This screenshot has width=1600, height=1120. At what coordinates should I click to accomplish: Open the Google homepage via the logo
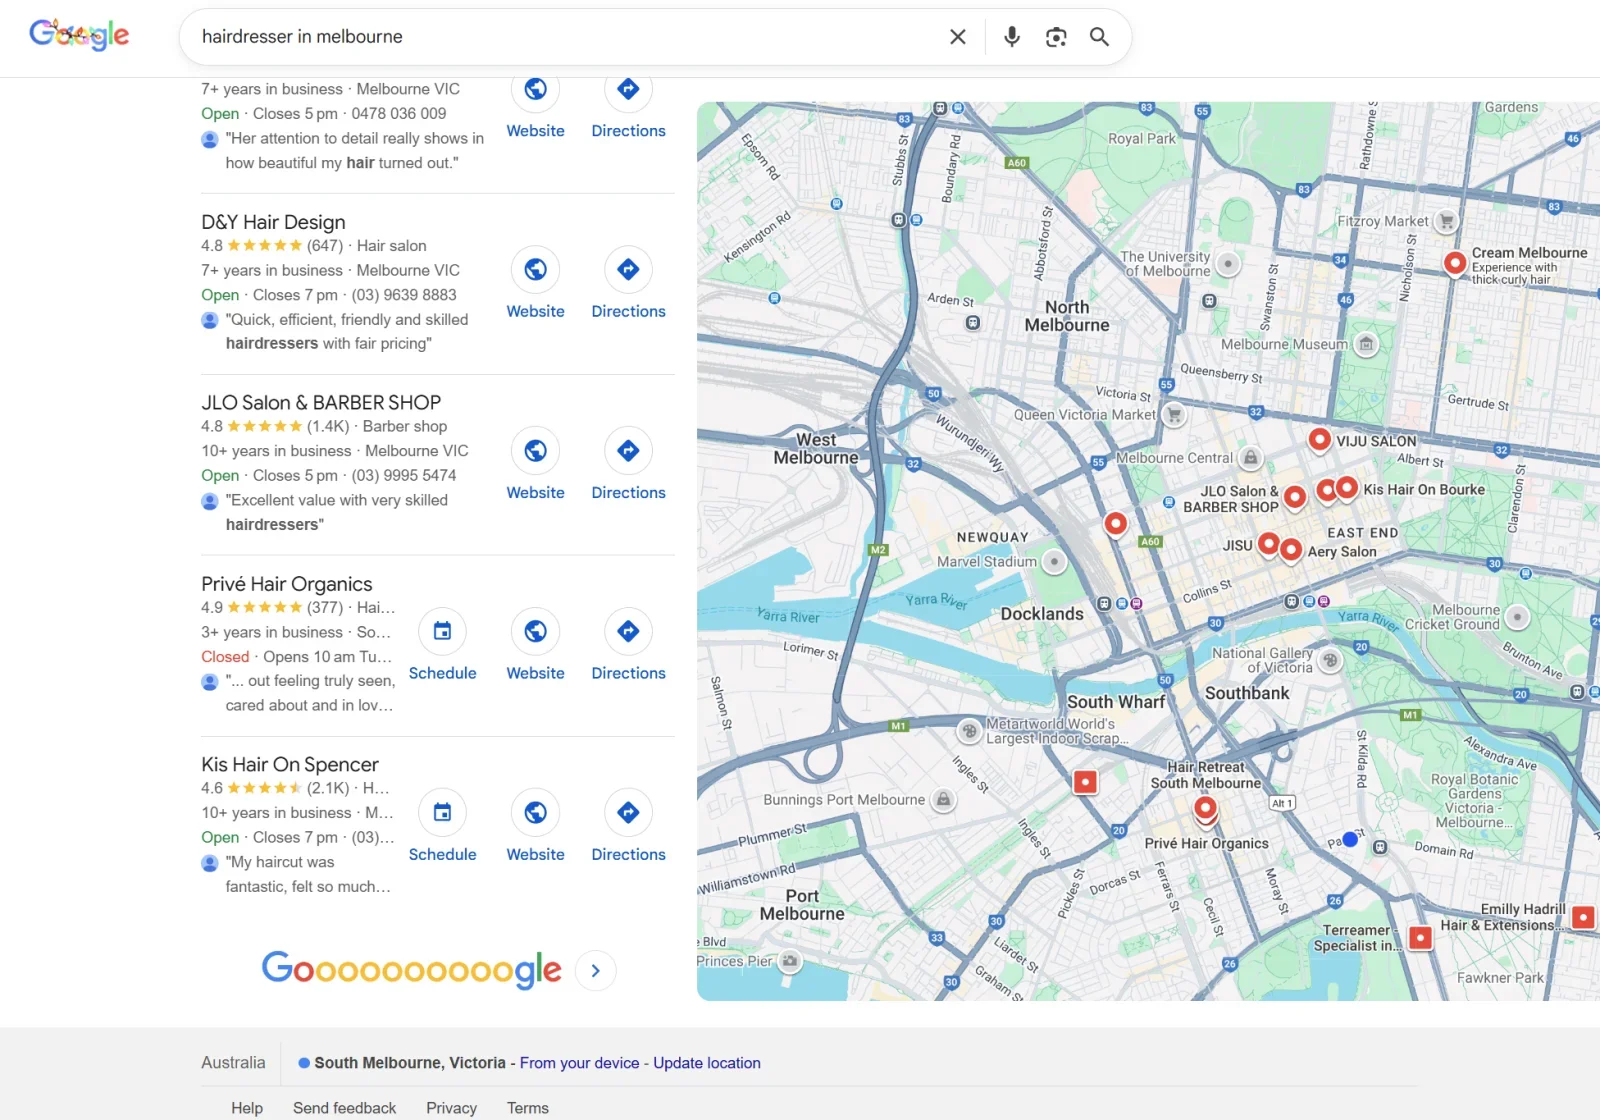point(79,34)
